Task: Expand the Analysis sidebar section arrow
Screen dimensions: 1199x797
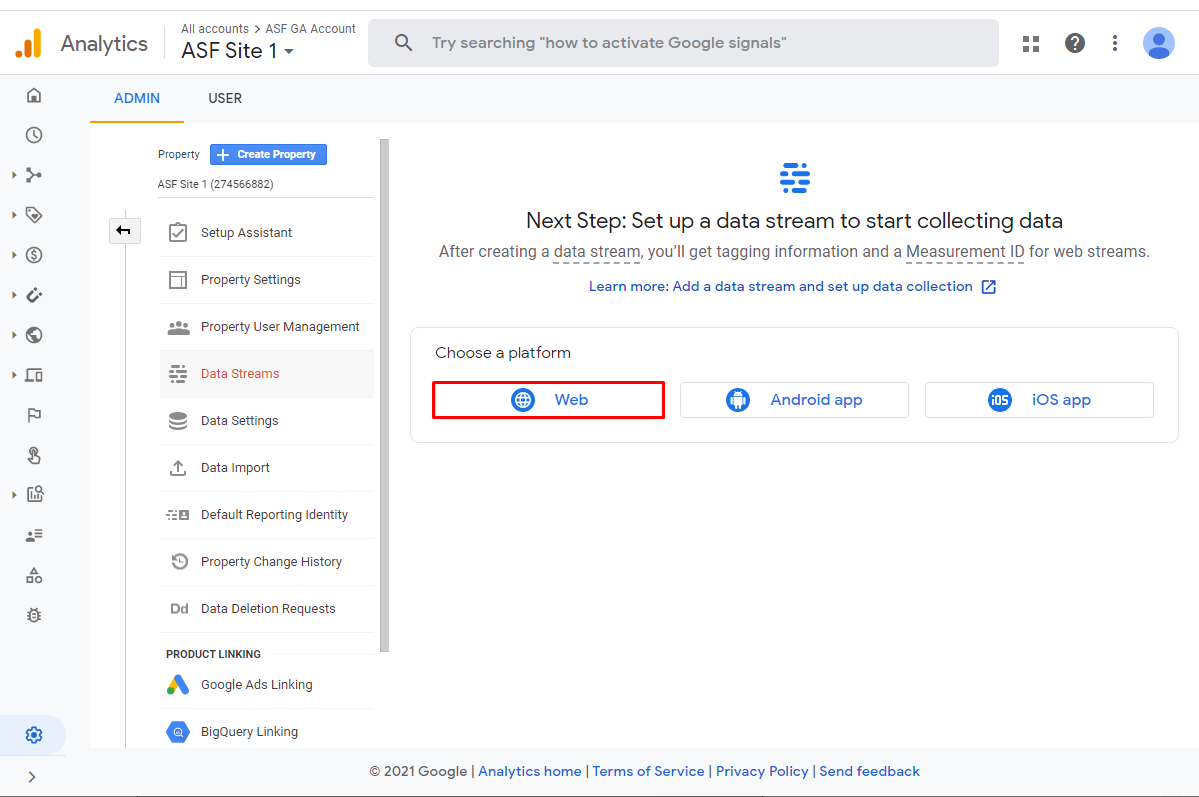Action: coord(14,495)
